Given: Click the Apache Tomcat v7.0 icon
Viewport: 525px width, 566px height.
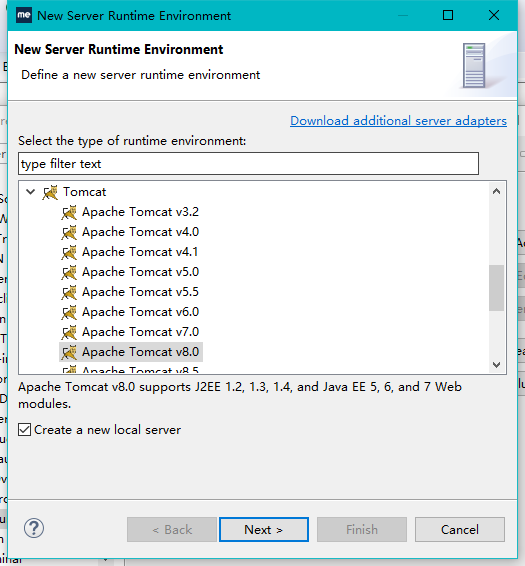Looking at the screenshot, I should pos(69,332).
